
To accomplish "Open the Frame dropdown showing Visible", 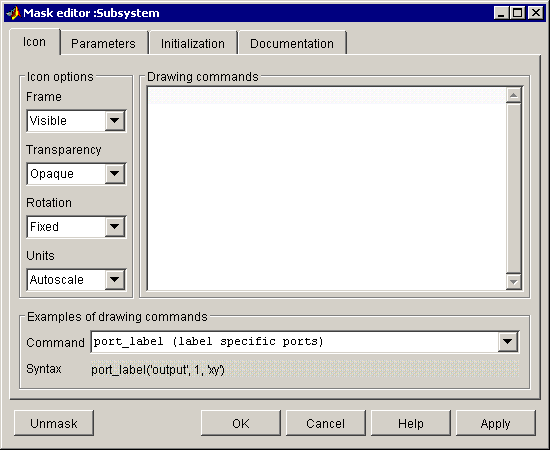I will click(x=76, y=121).
